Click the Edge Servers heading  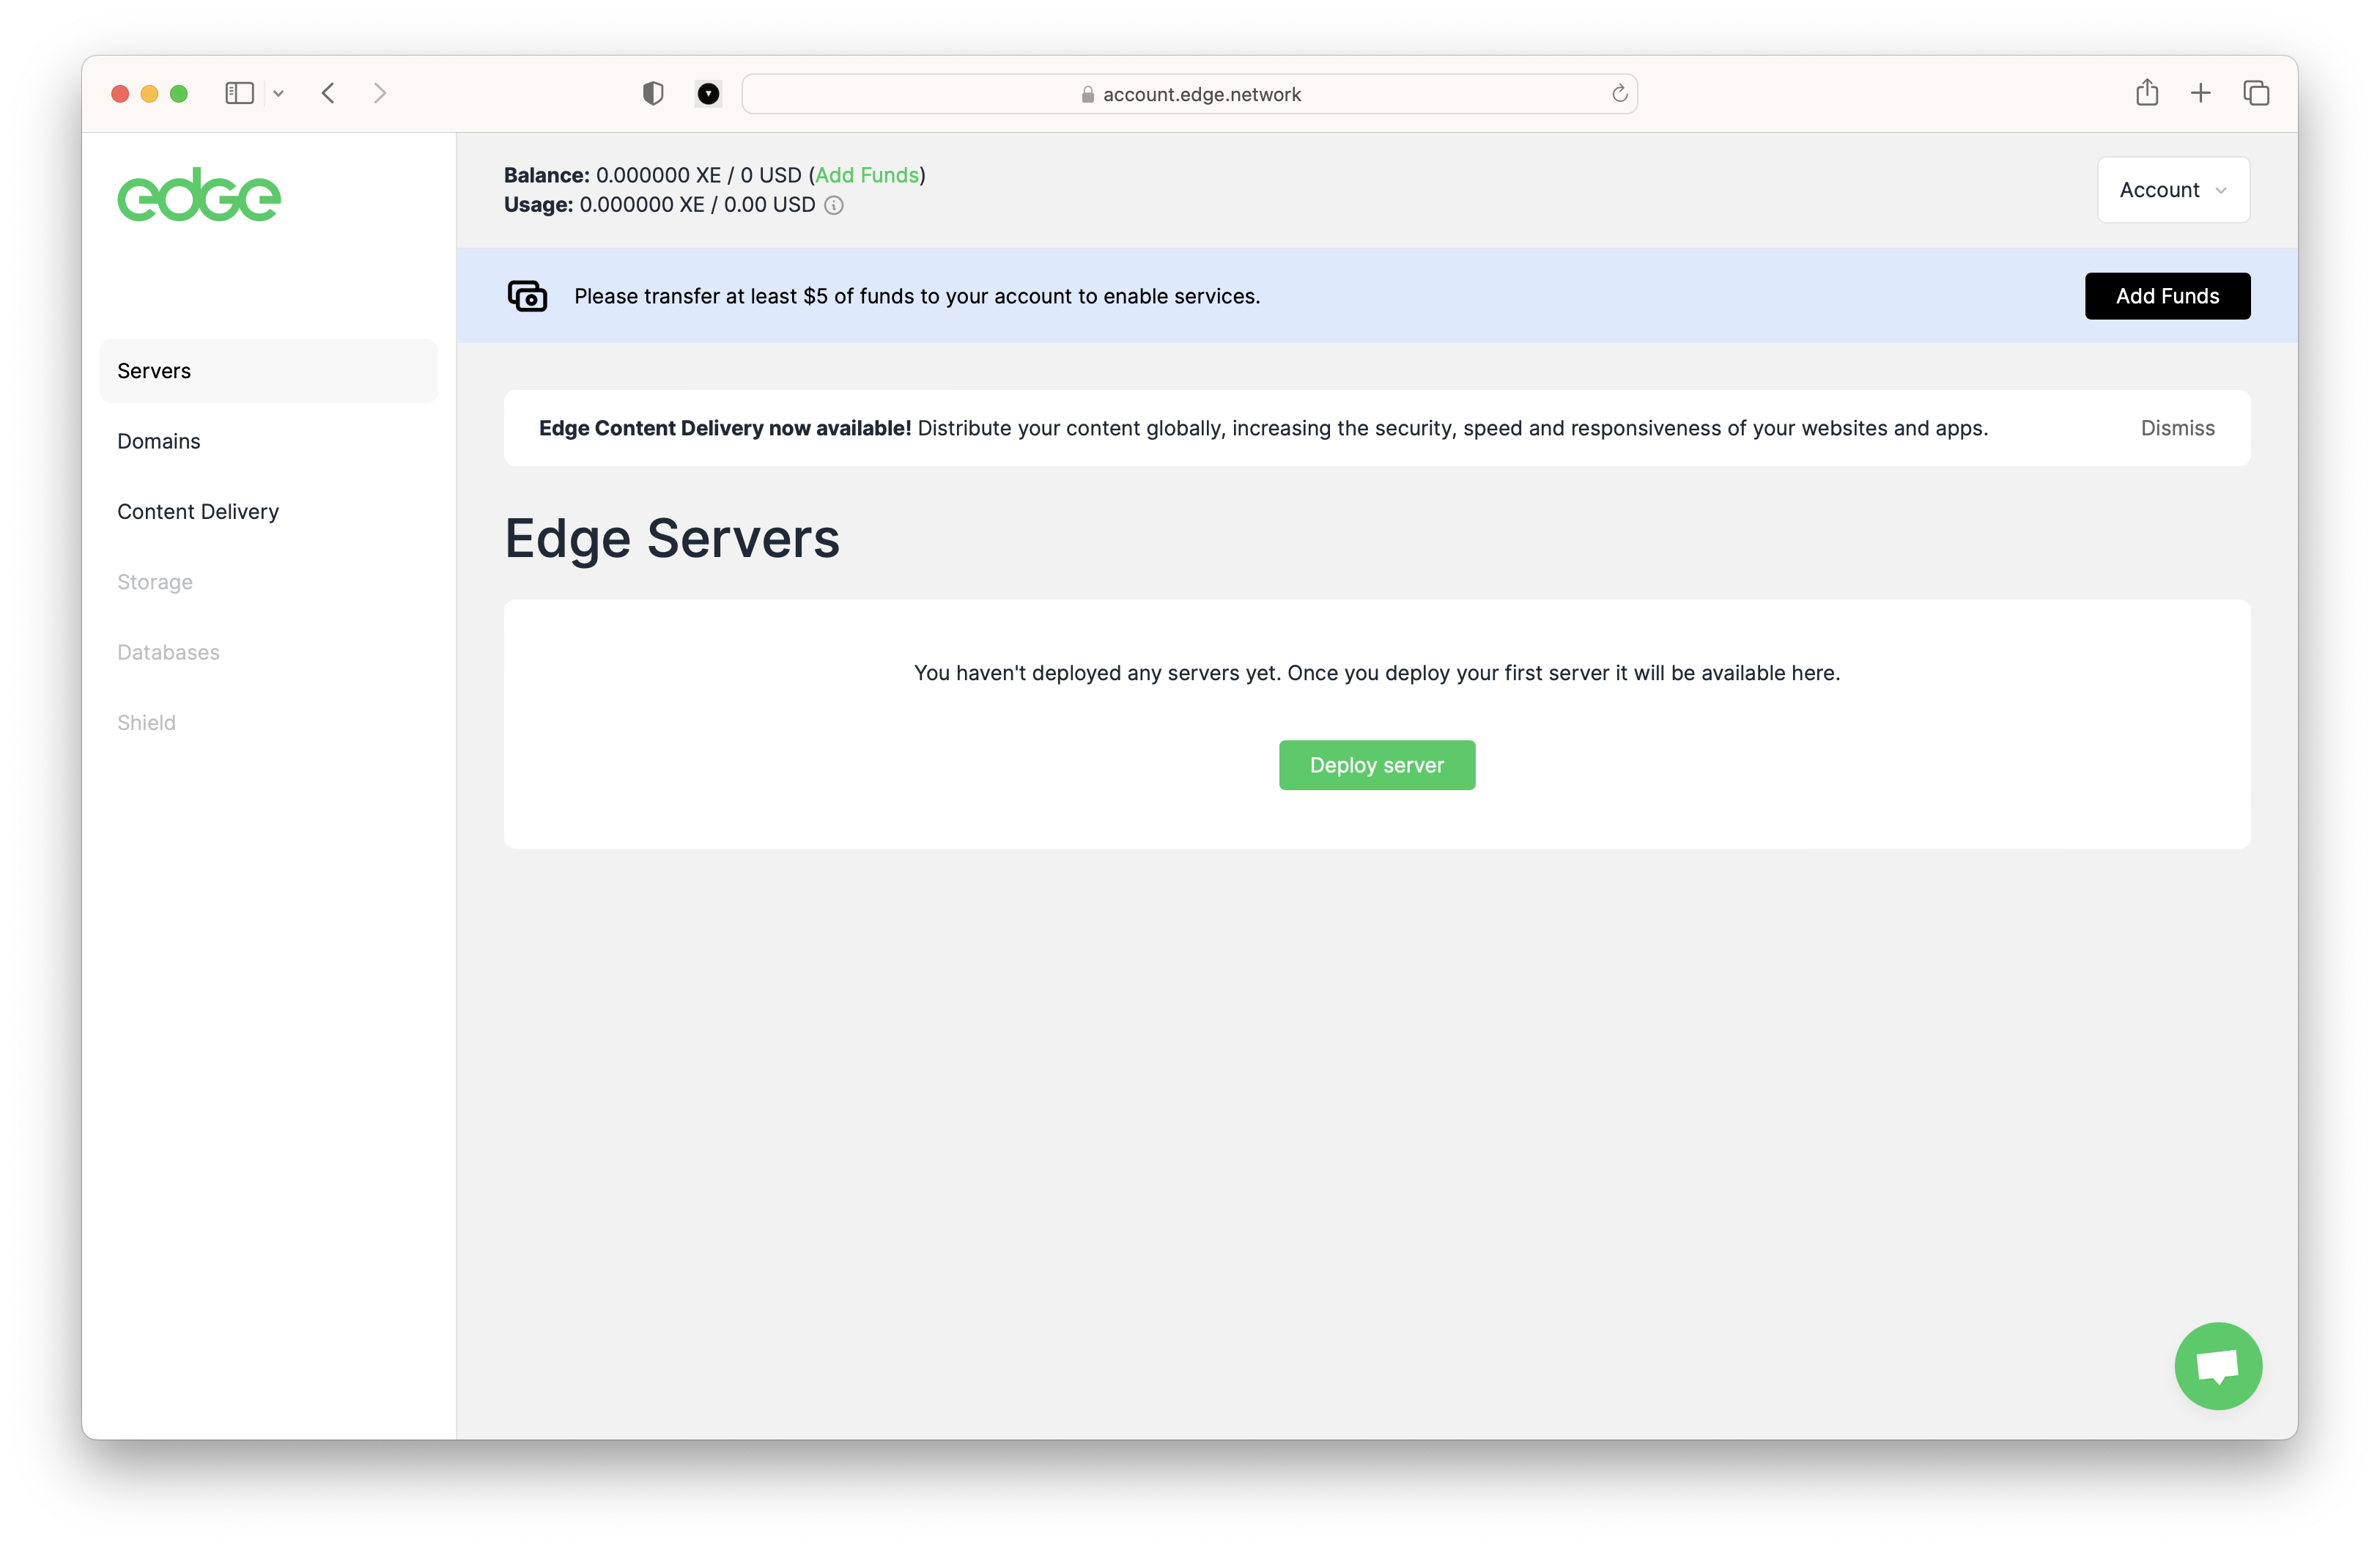(672, 538)
